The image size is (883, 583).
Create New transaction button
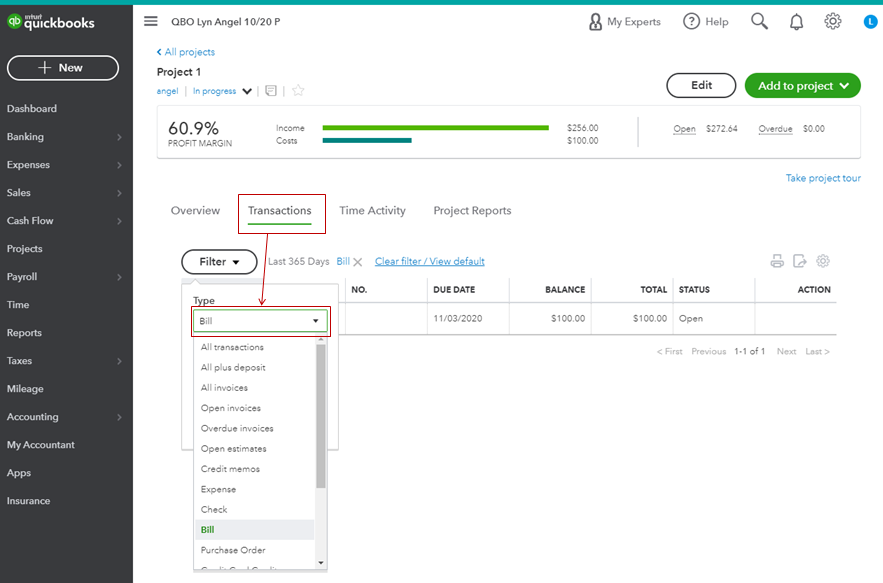pos(63,68)
